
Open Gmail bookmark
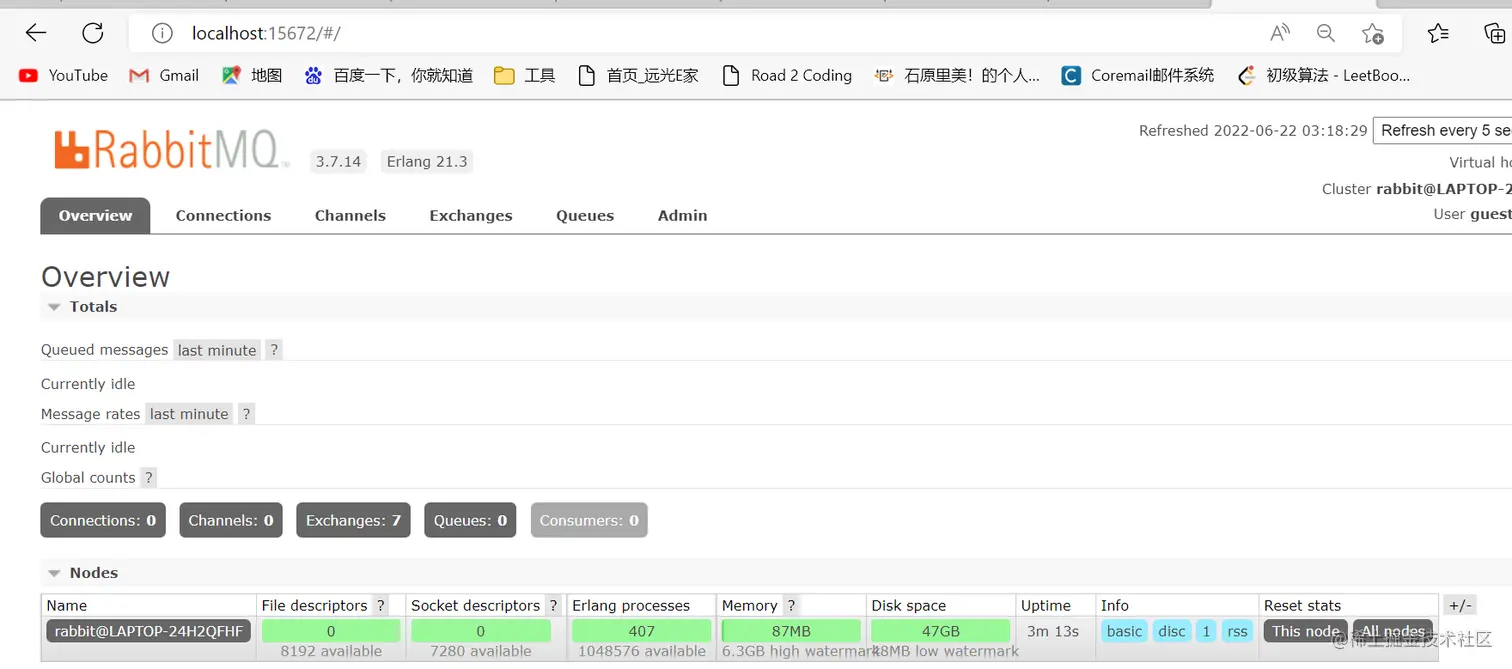[165, 75]
